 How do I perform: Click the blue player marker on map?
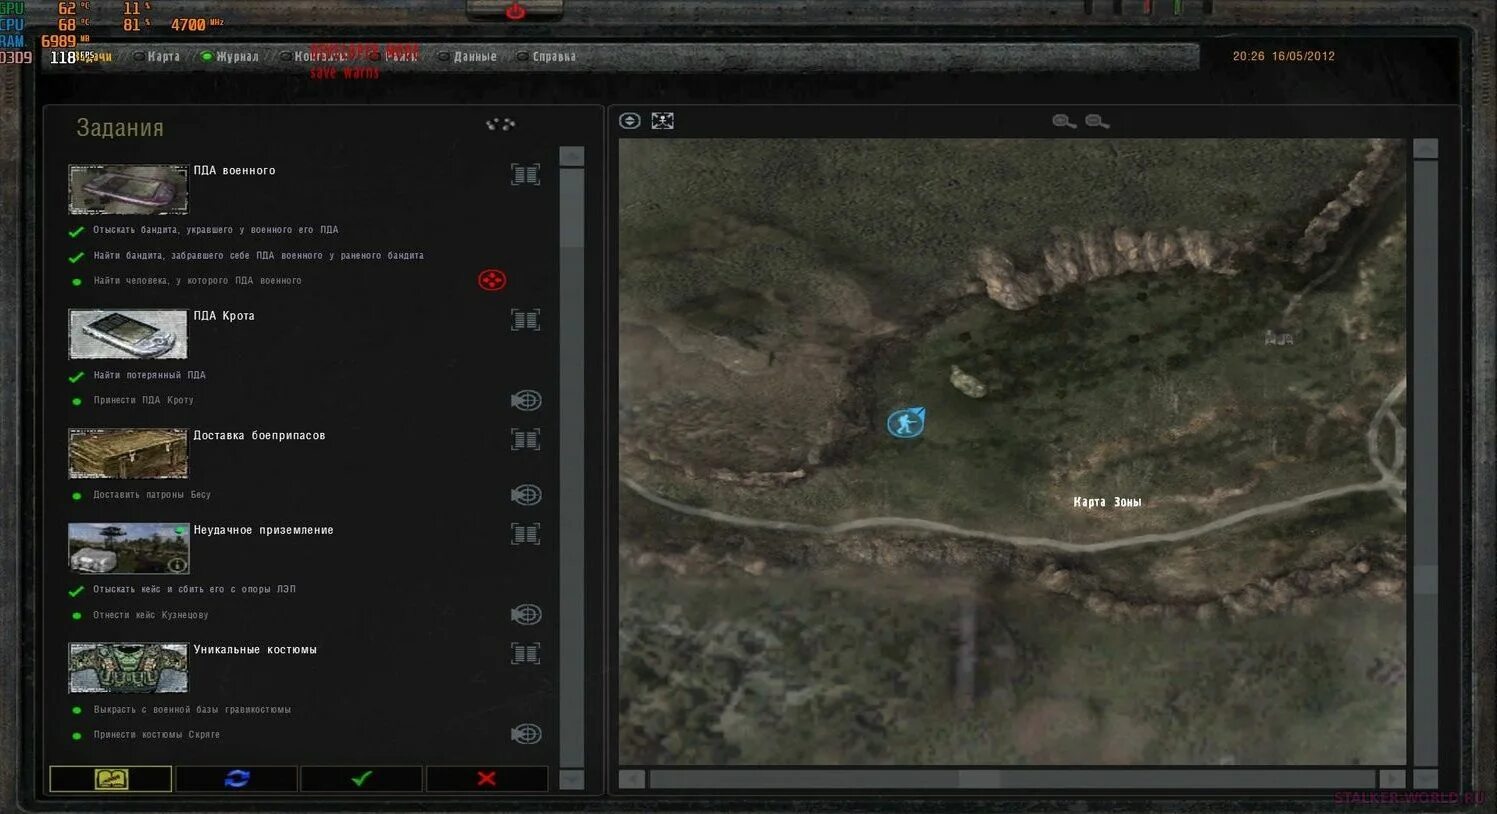point(906,423)
